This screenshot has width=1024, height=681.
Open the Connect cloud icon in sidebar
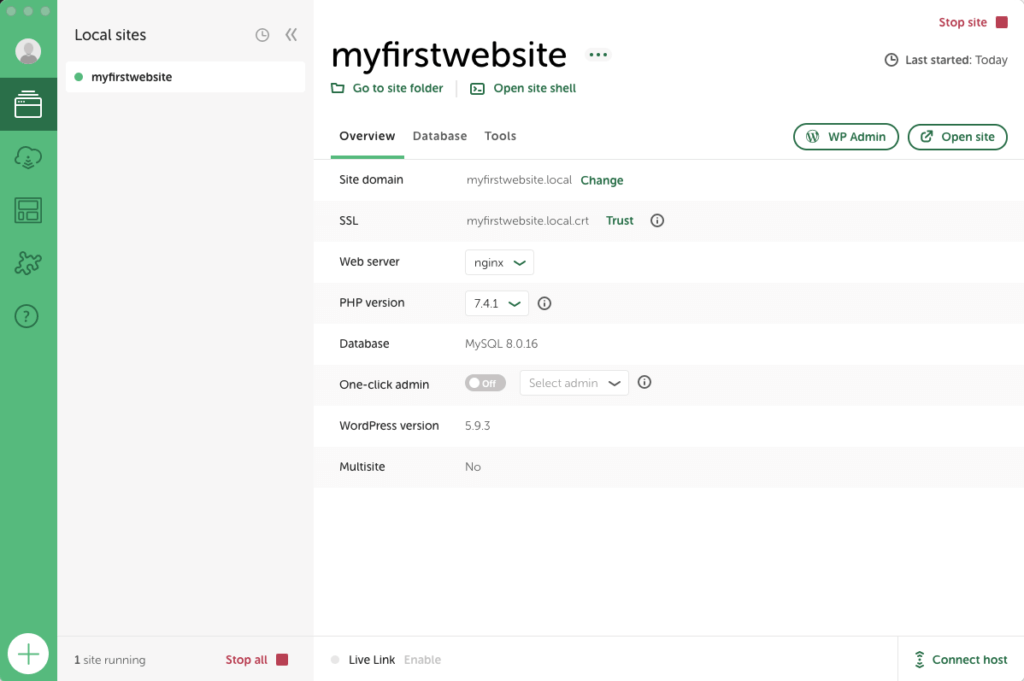point(28,157)
